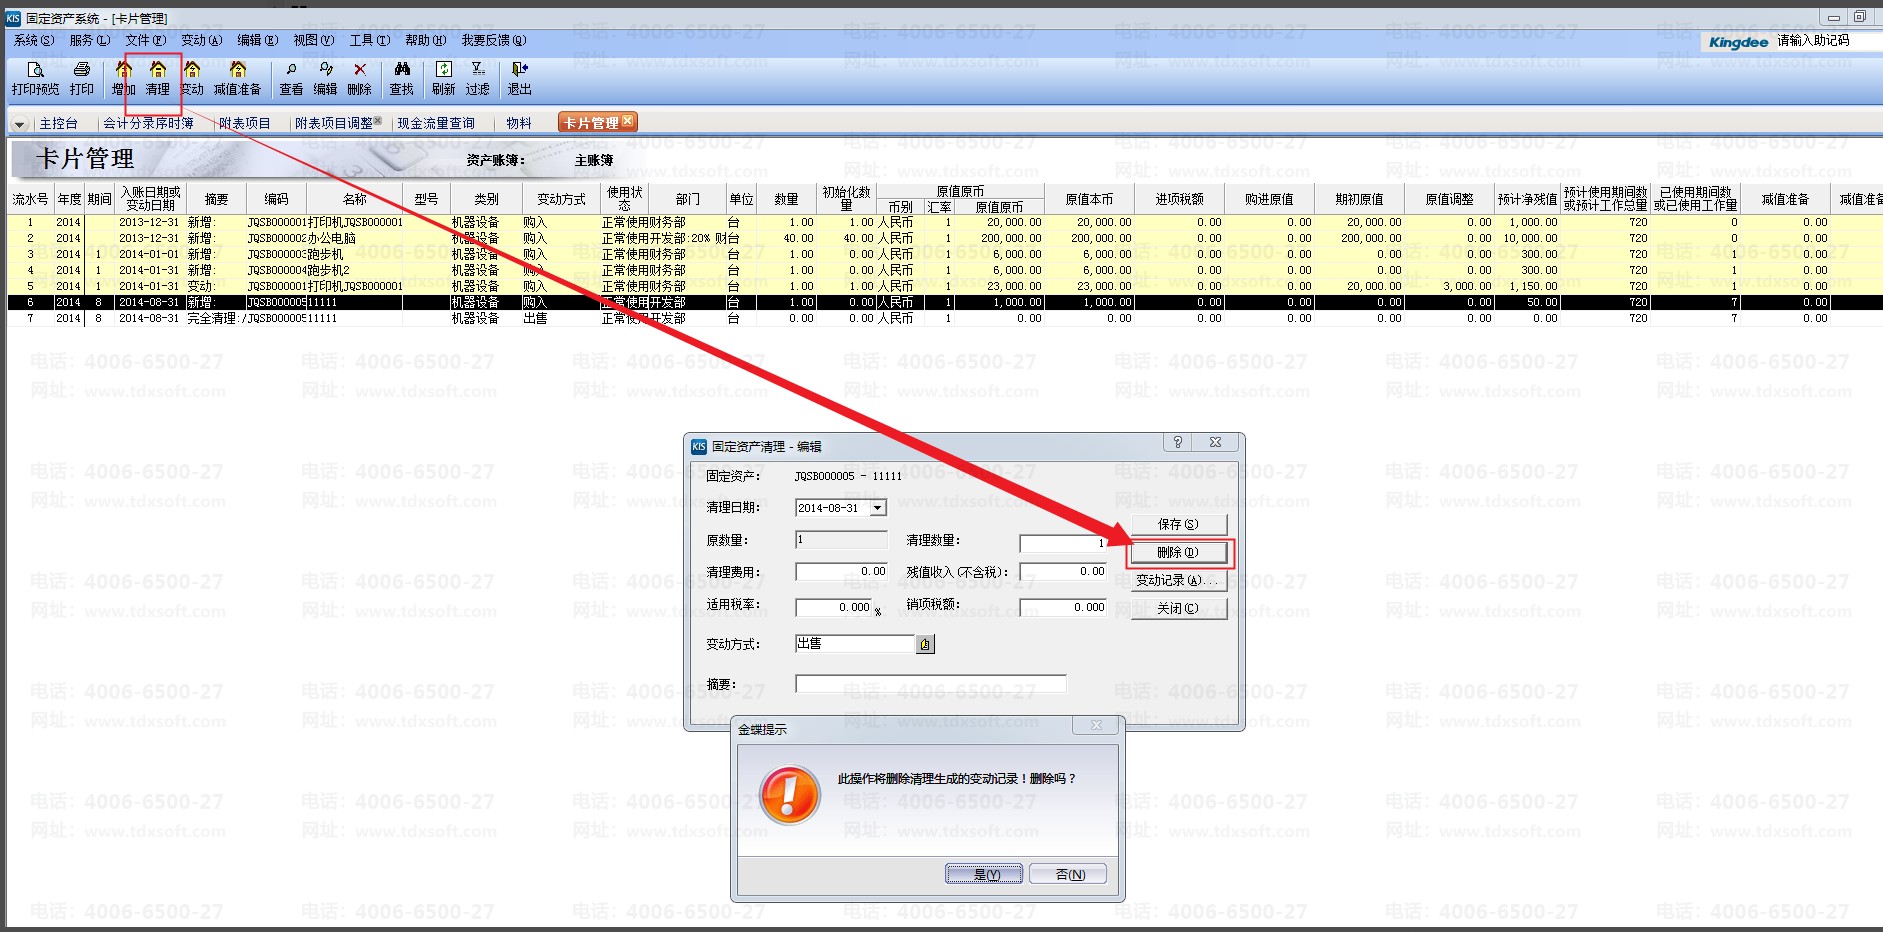Click the 变动记录 button in the dialog
The width and height of the screenshot is (1883, 932).
[1178, 580]
